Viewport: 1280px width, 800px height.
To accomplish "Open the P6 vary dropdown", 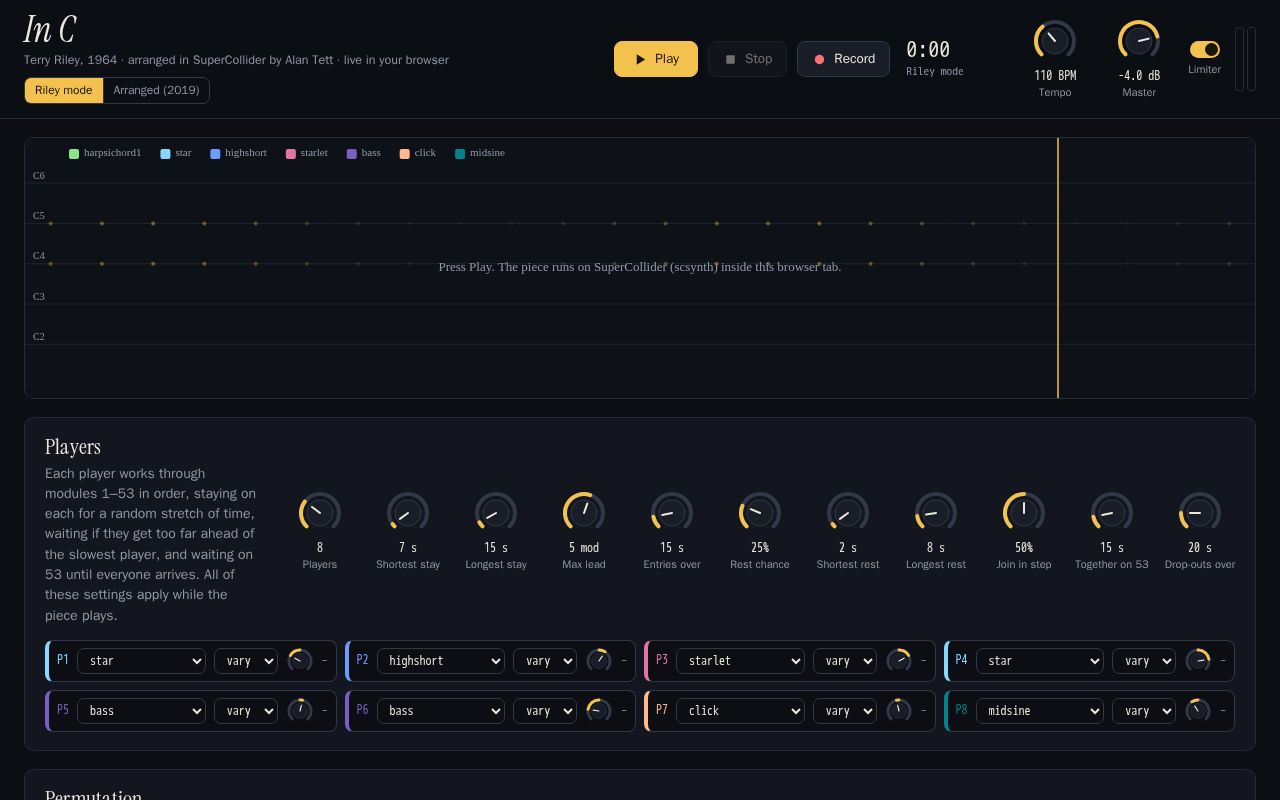I will pyautogui.click(x=545, y=711).
